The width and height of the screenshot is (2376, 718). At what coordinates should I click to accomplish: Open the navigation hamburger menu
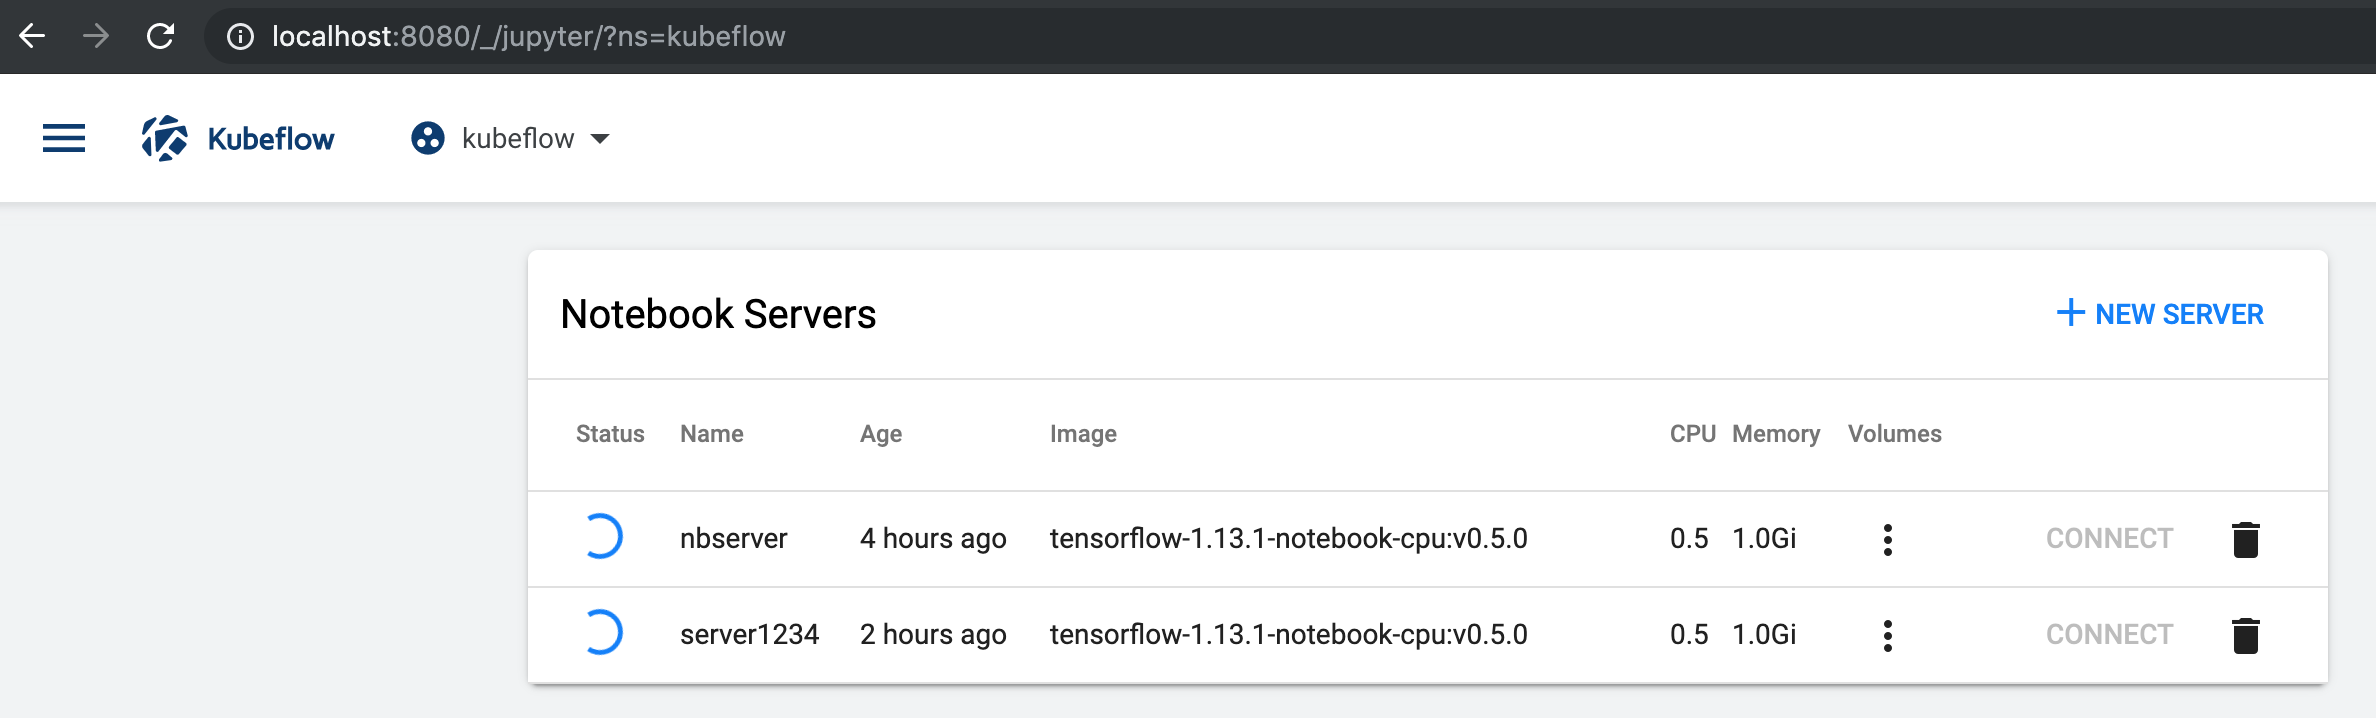62,138
